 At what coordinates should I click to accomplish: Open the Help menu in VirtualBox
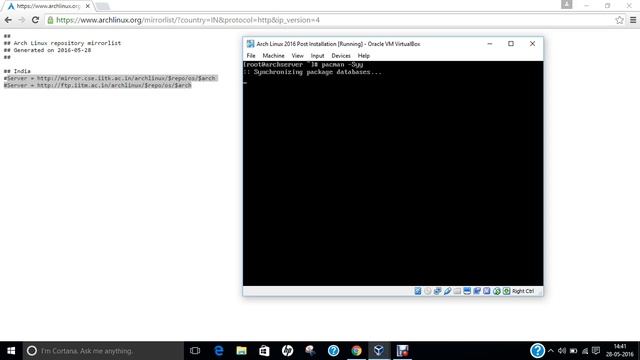pos(364,56)
